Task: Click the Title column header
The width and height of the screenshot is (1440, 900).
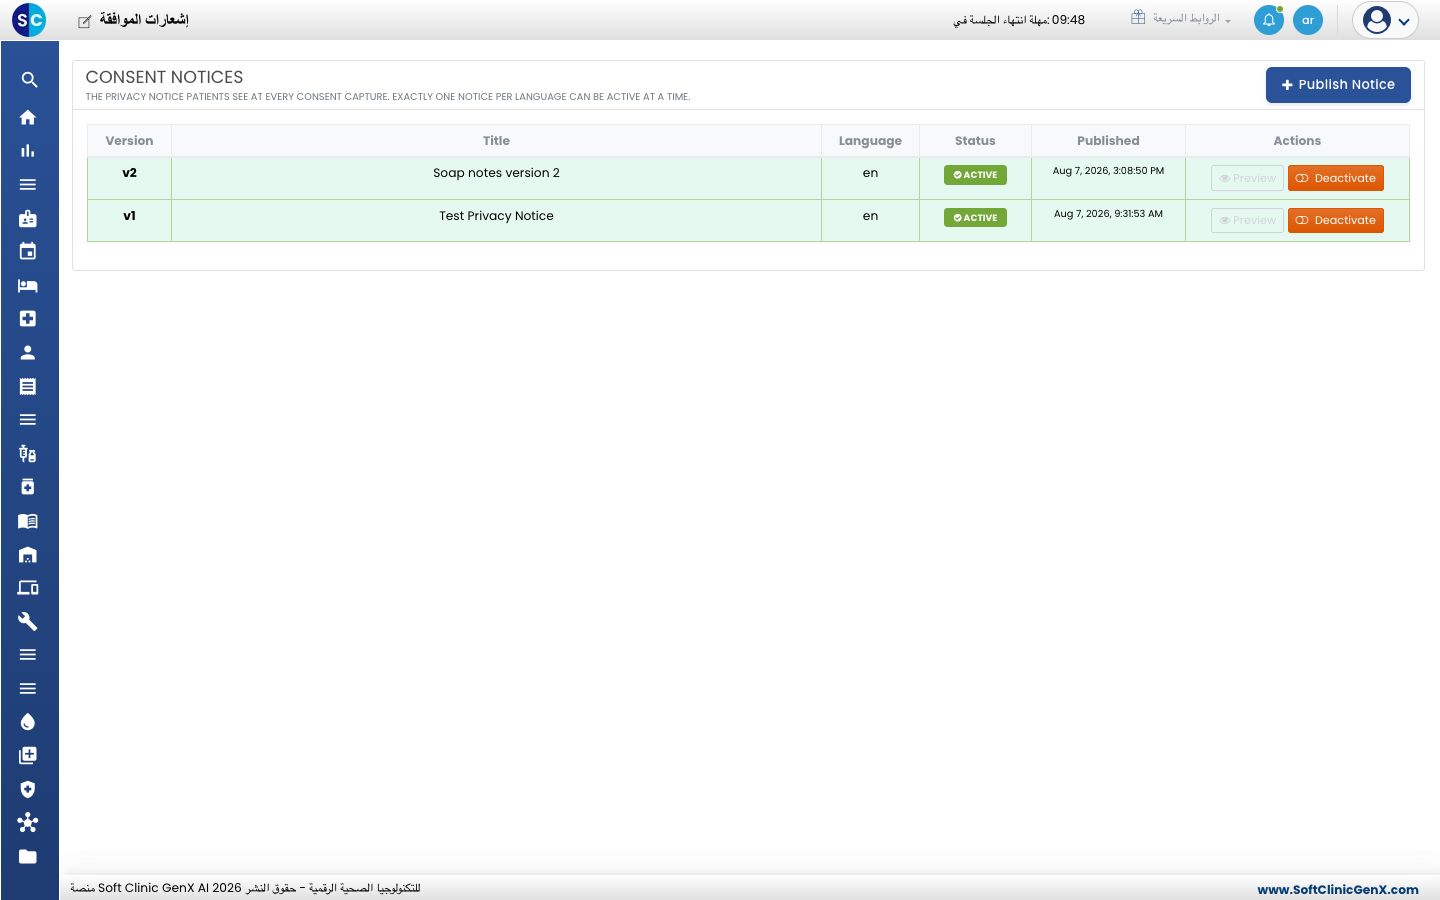Action: pos(496,141)
